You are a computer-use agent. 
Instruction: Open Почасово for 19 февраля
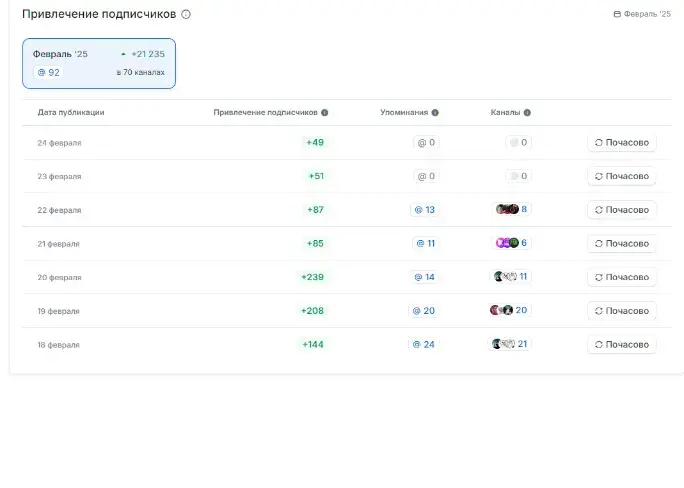click(x=622, y=311)
